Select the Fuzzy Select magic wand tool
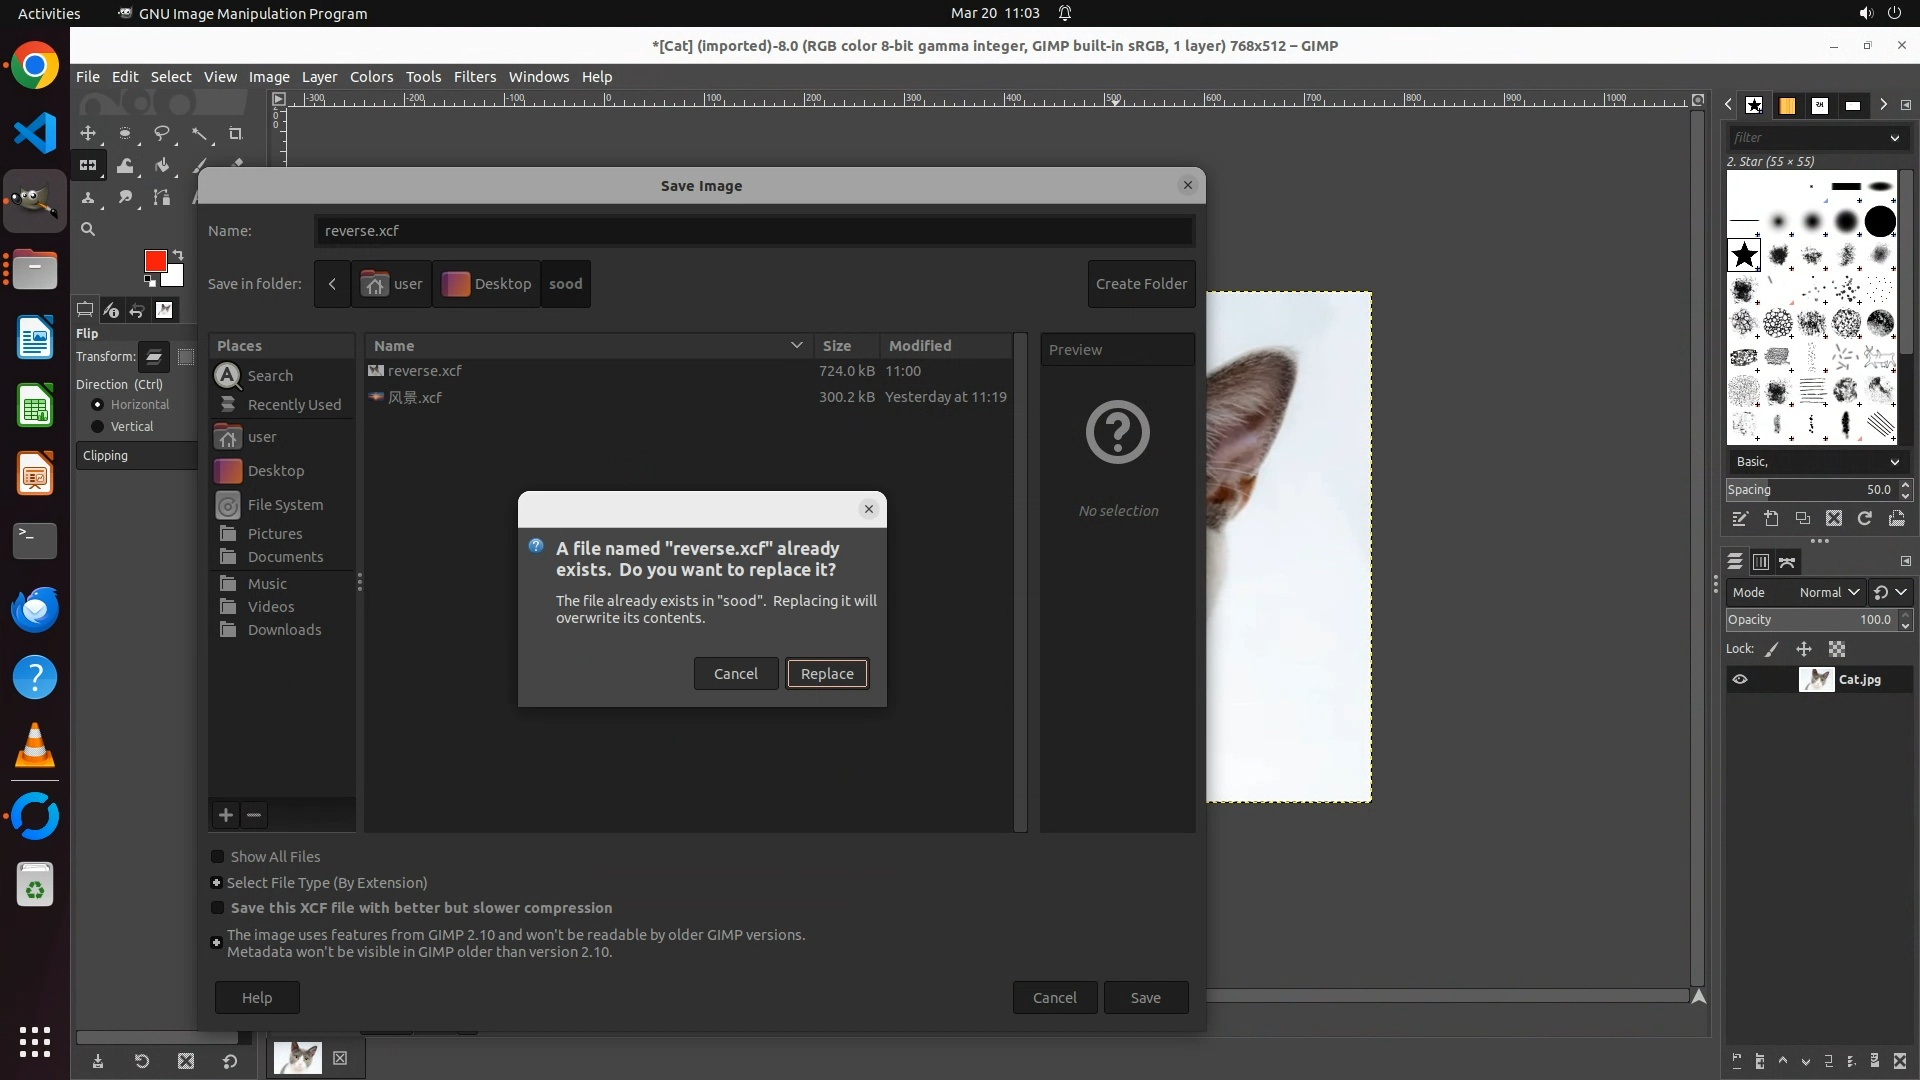1920x1080 pixels. pyautogui.click(x=199, y=133)
